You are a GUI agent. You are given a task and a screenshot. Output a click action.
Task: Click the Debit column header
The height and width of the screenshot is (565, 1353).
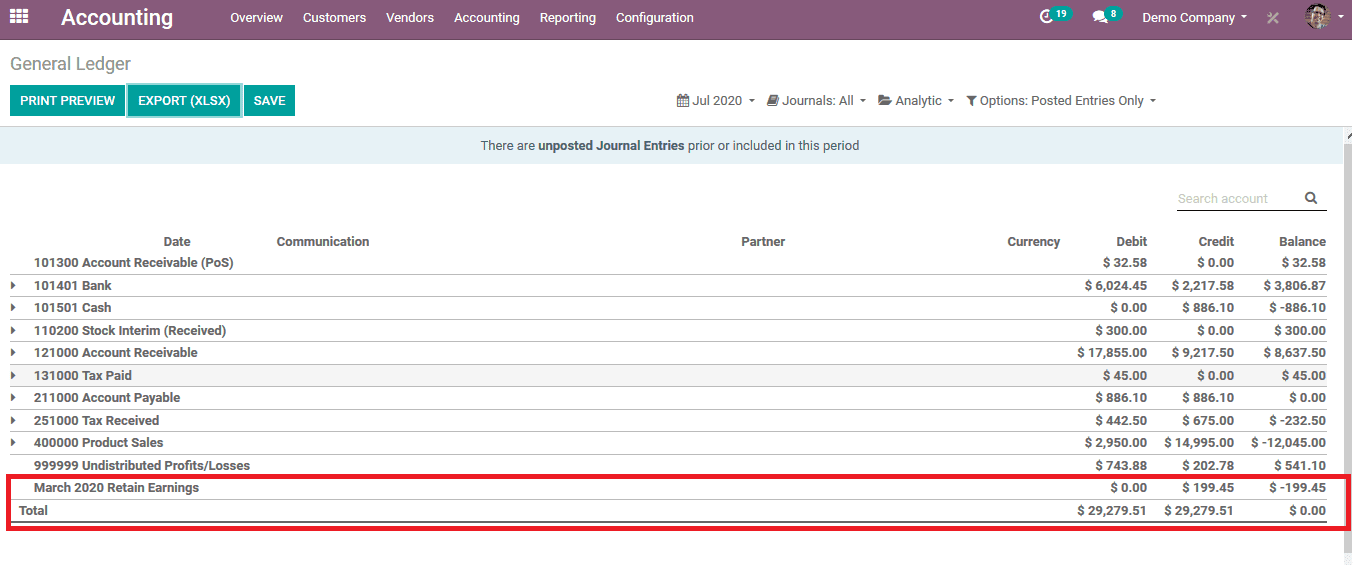[x=1131, y=242]
